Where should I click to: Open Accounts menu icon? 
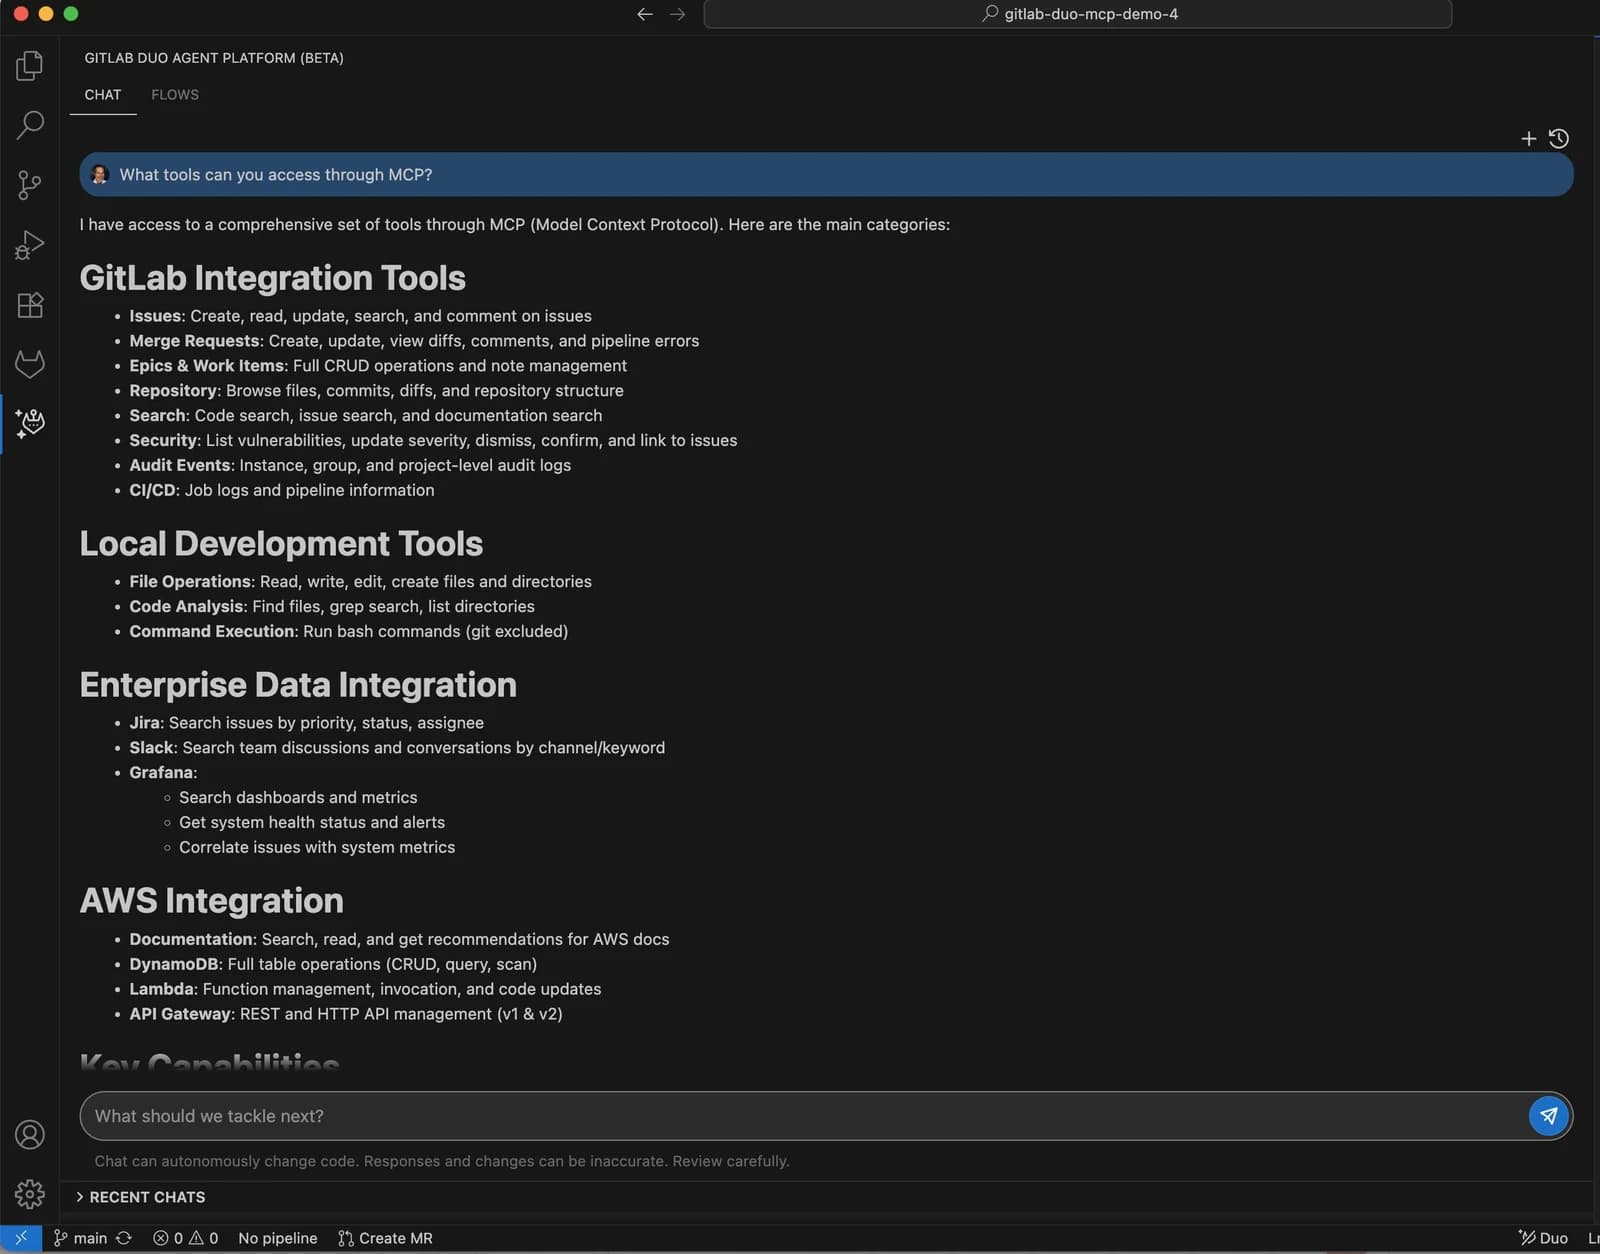pyautogui.click(x=30, y=1135)
